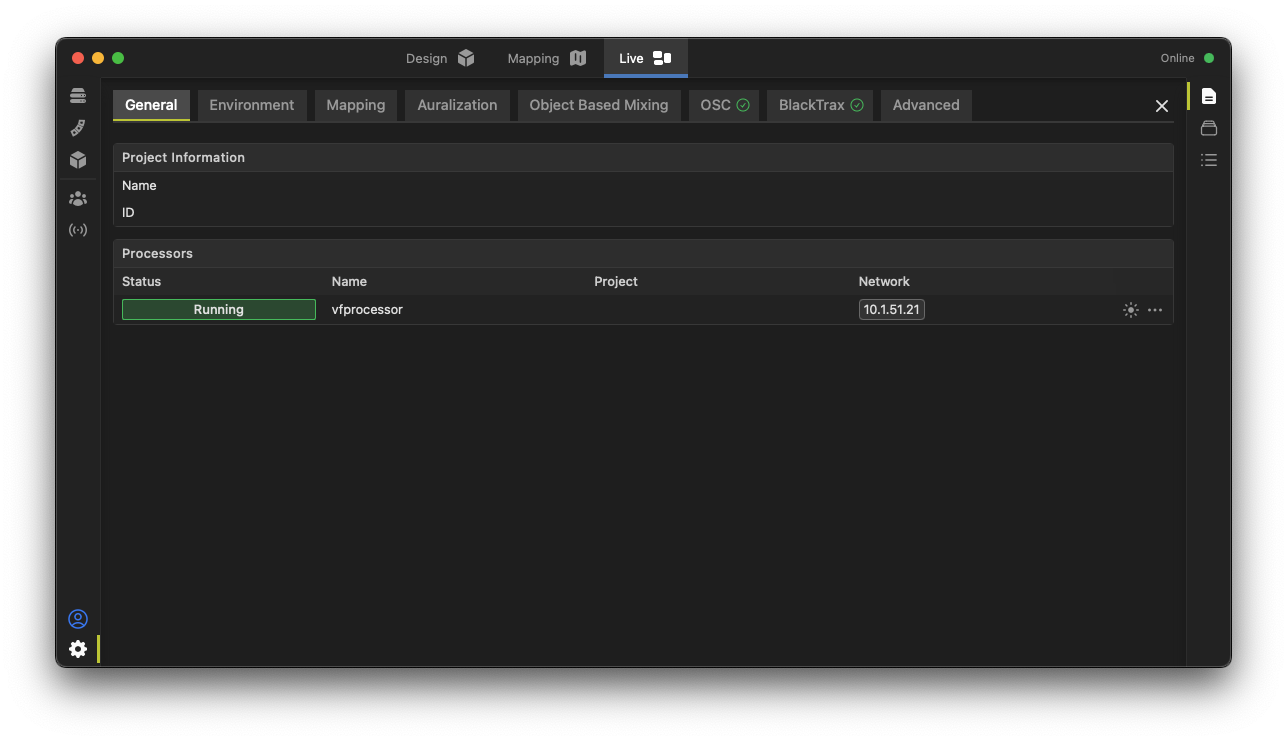Image resolution: width=1287 pixels, height=741 pixels.
Task: Click the settings gear icon
Action: (78, 649)
